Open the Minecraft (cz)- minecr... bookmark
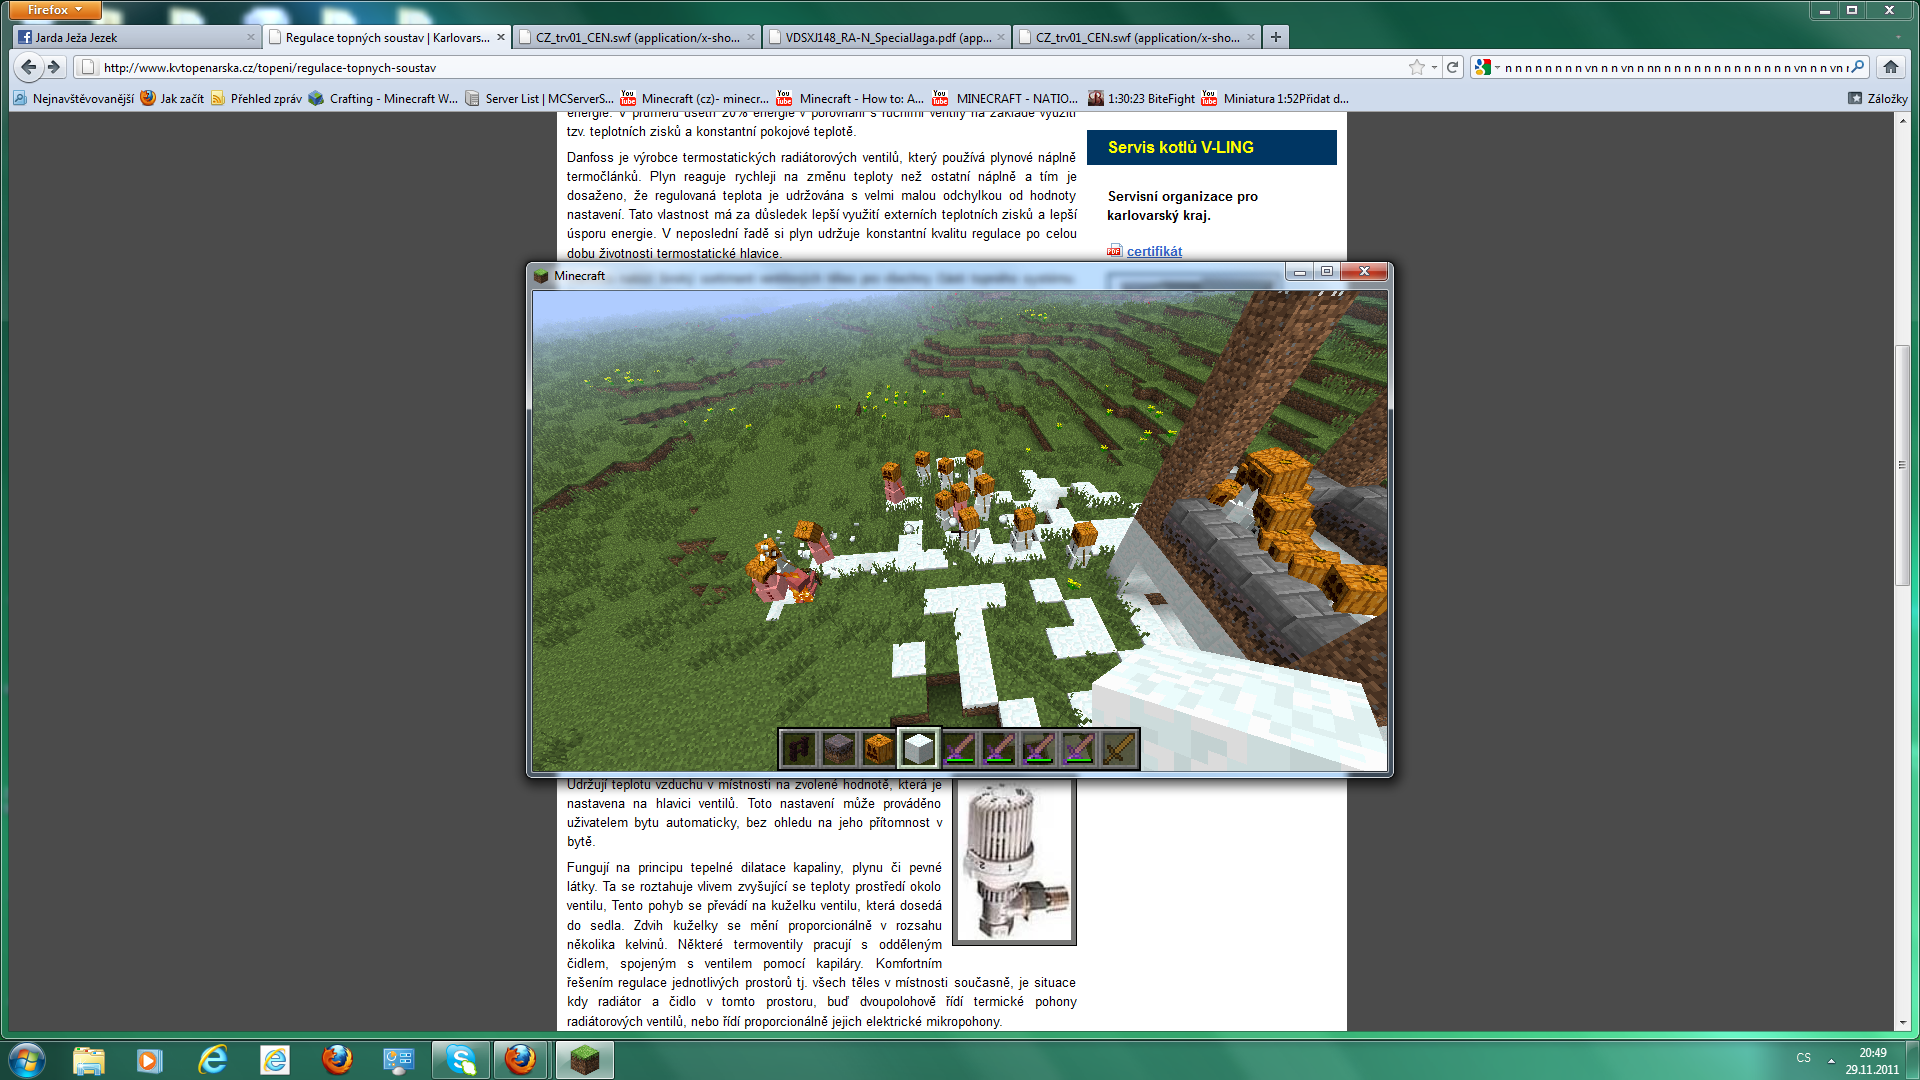 coord(695,98)
